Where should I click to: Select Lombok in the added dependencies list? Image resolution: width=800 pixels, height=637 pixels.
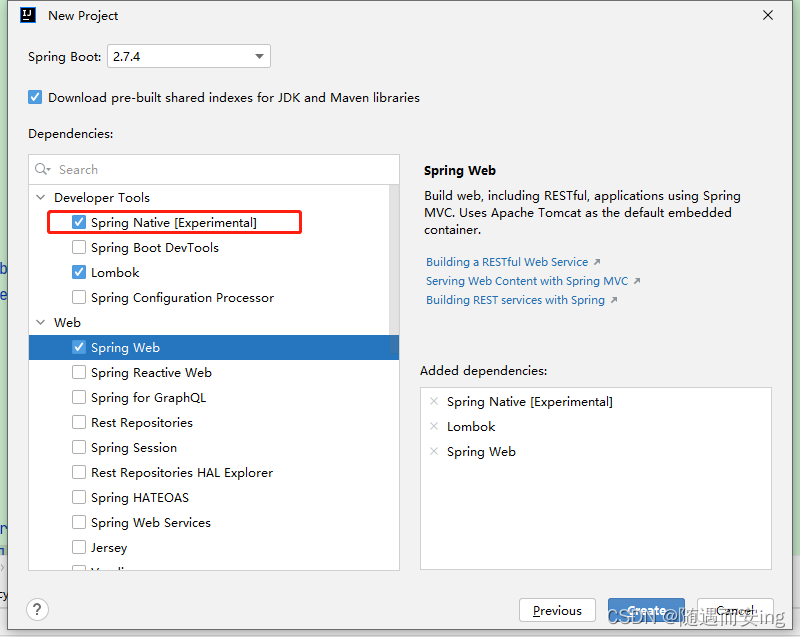coord(471,426)
